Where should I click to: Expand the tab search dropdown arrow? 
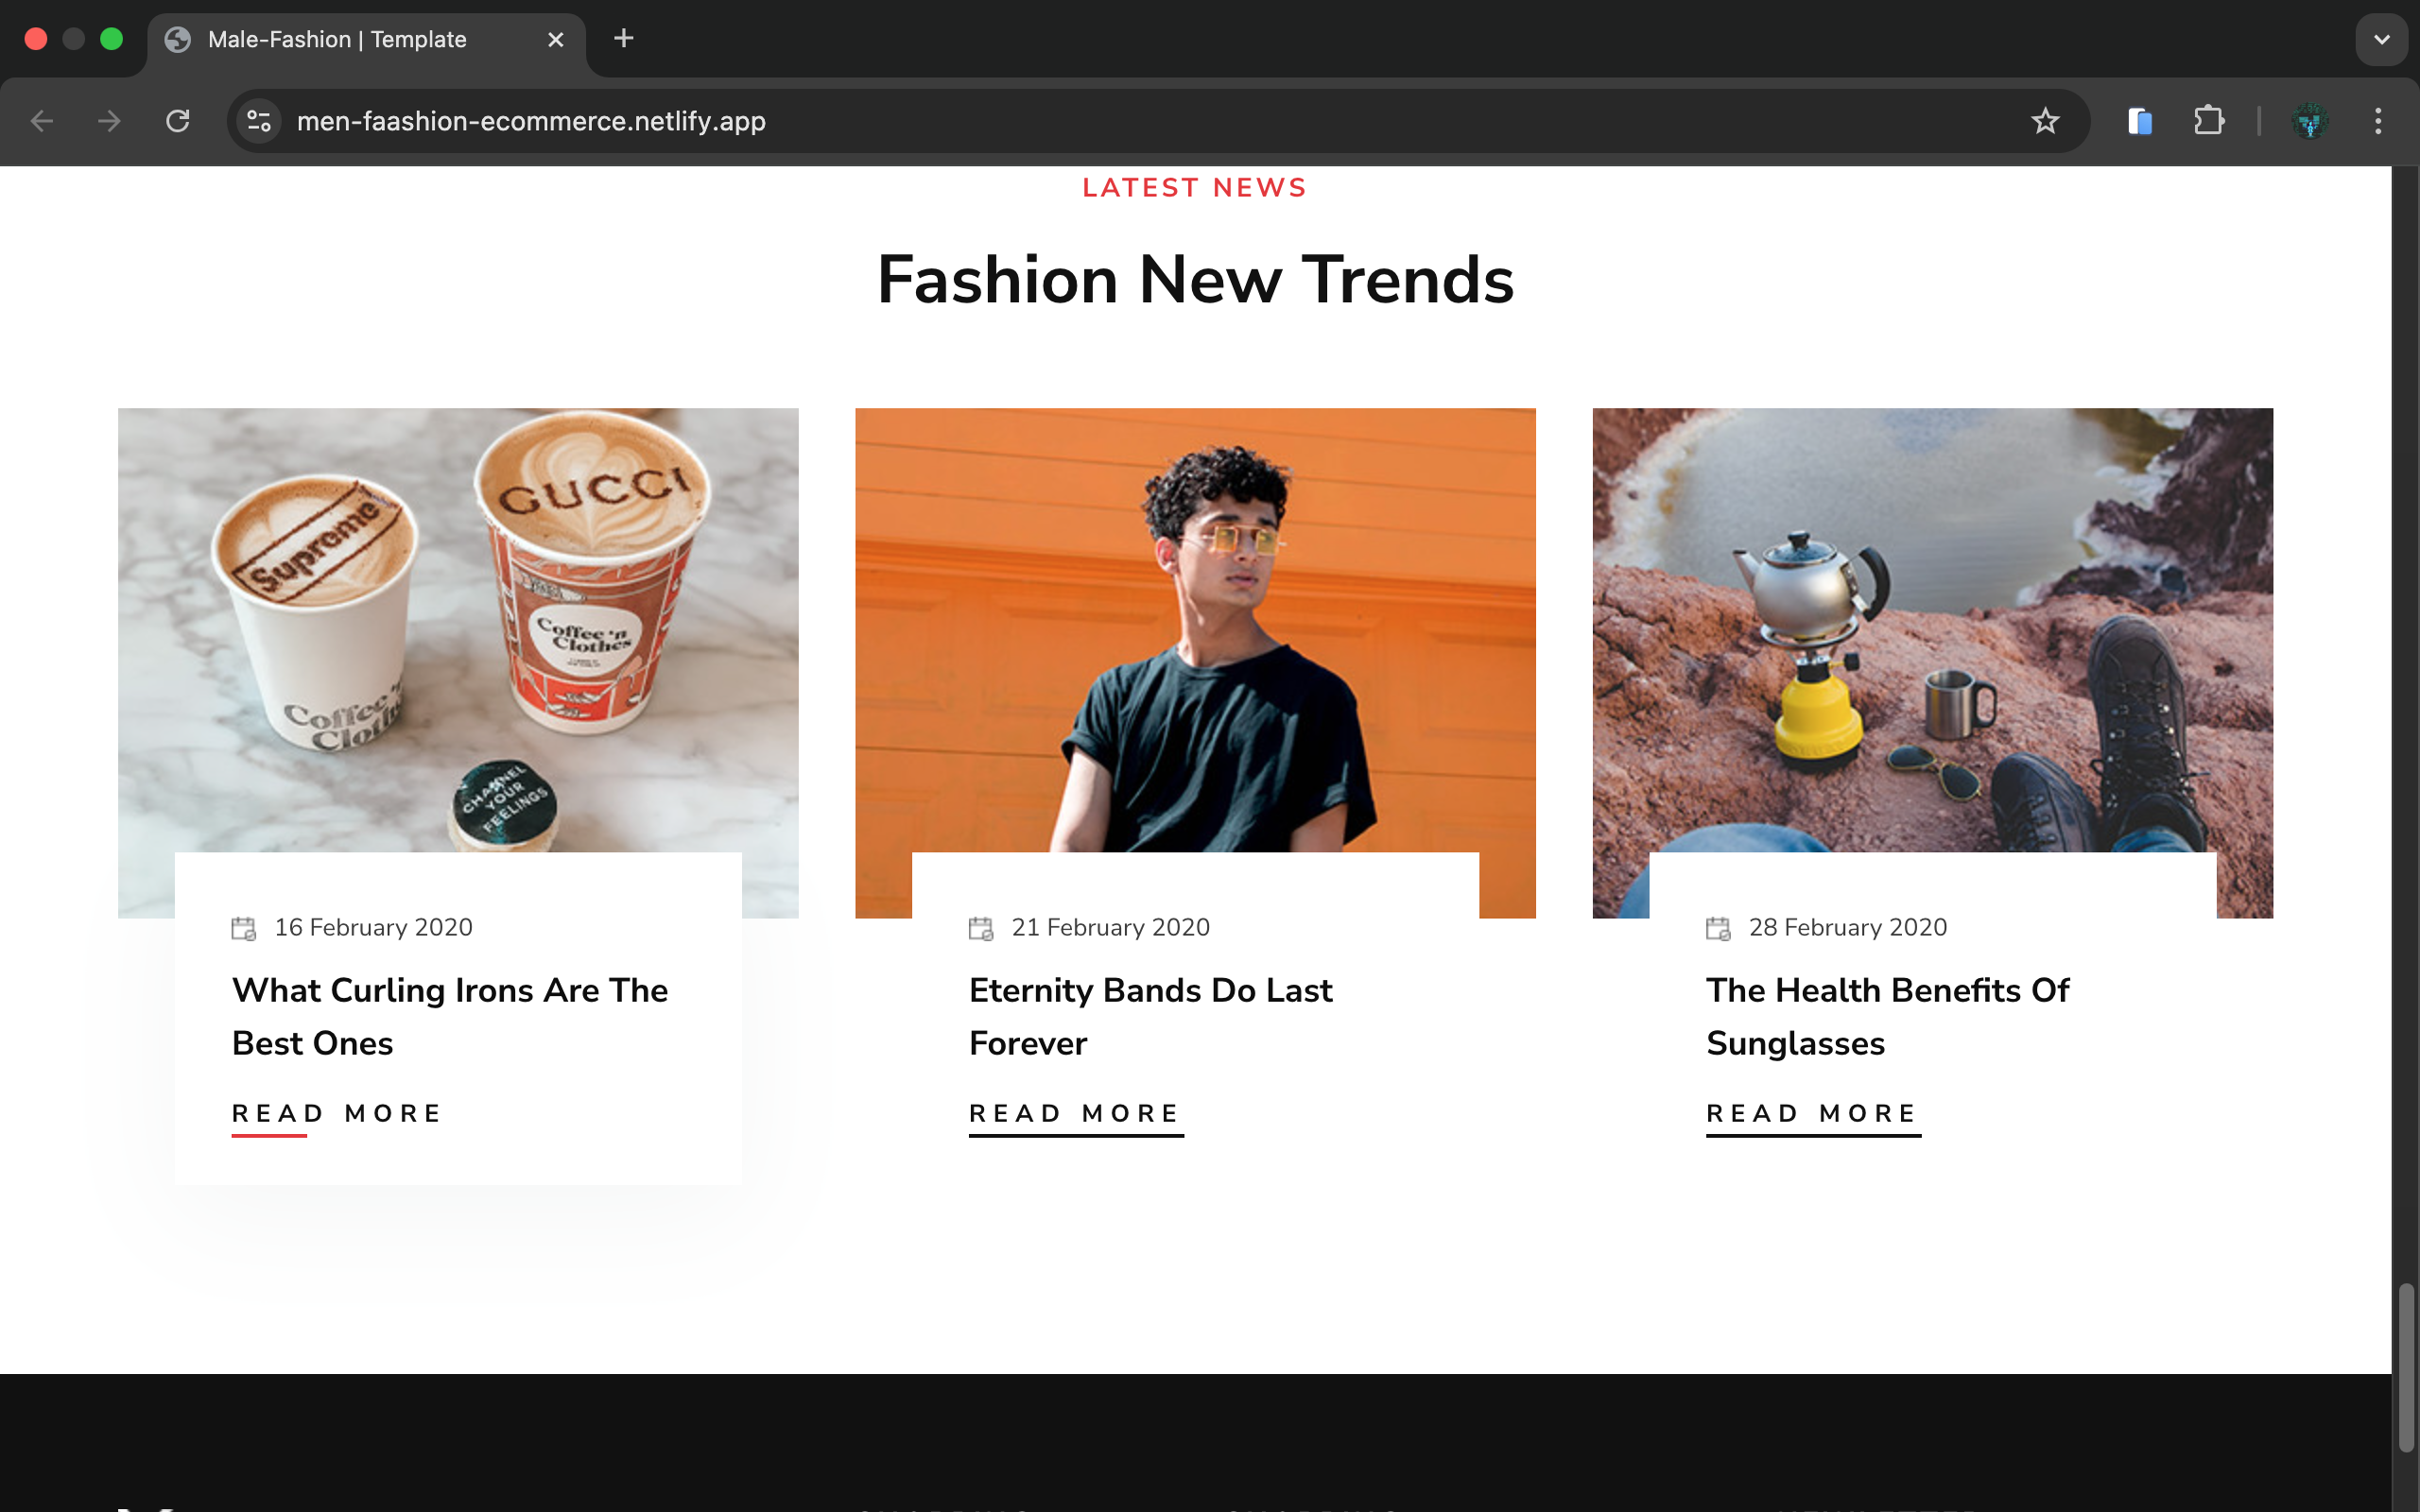pyautogui.click(x=2382, y=39)
